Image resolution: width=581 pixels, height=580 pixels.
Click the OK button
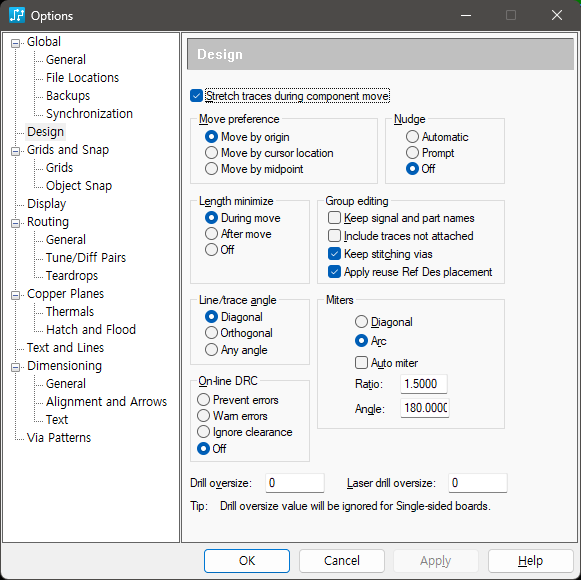(x=247, y=561)
